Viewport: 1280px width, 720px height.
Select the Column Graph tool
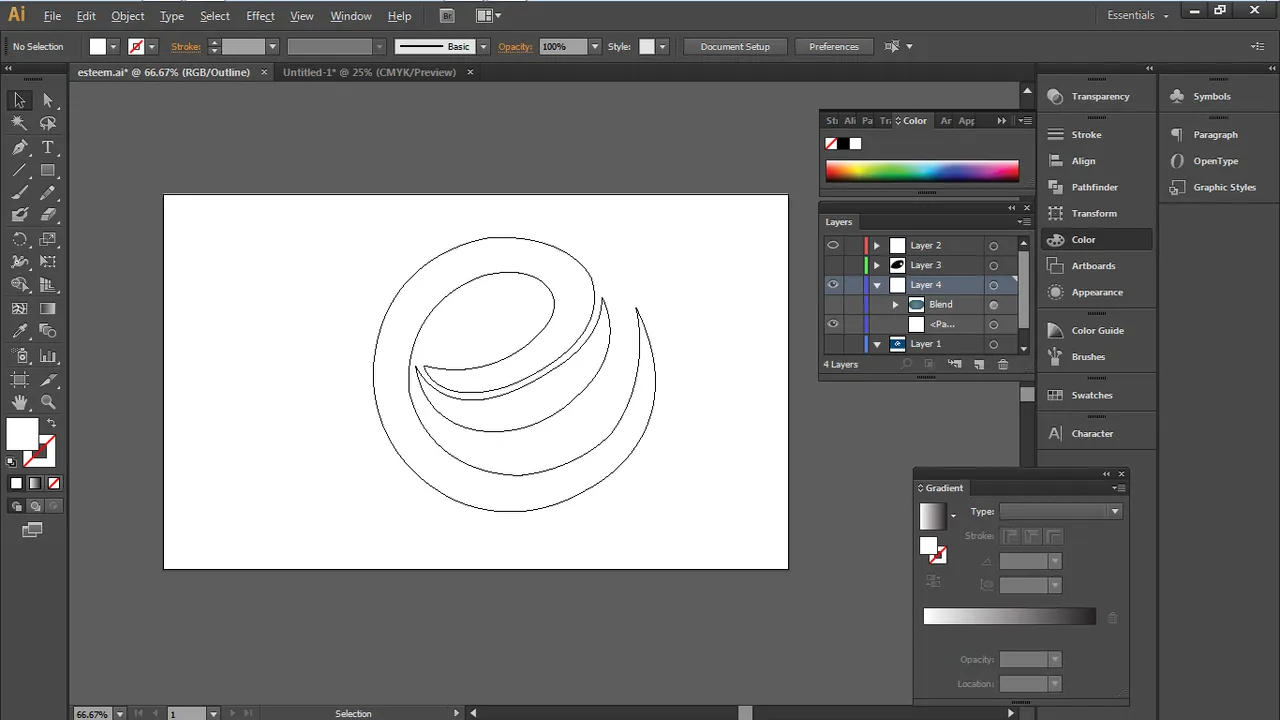(x=48, y=356)
